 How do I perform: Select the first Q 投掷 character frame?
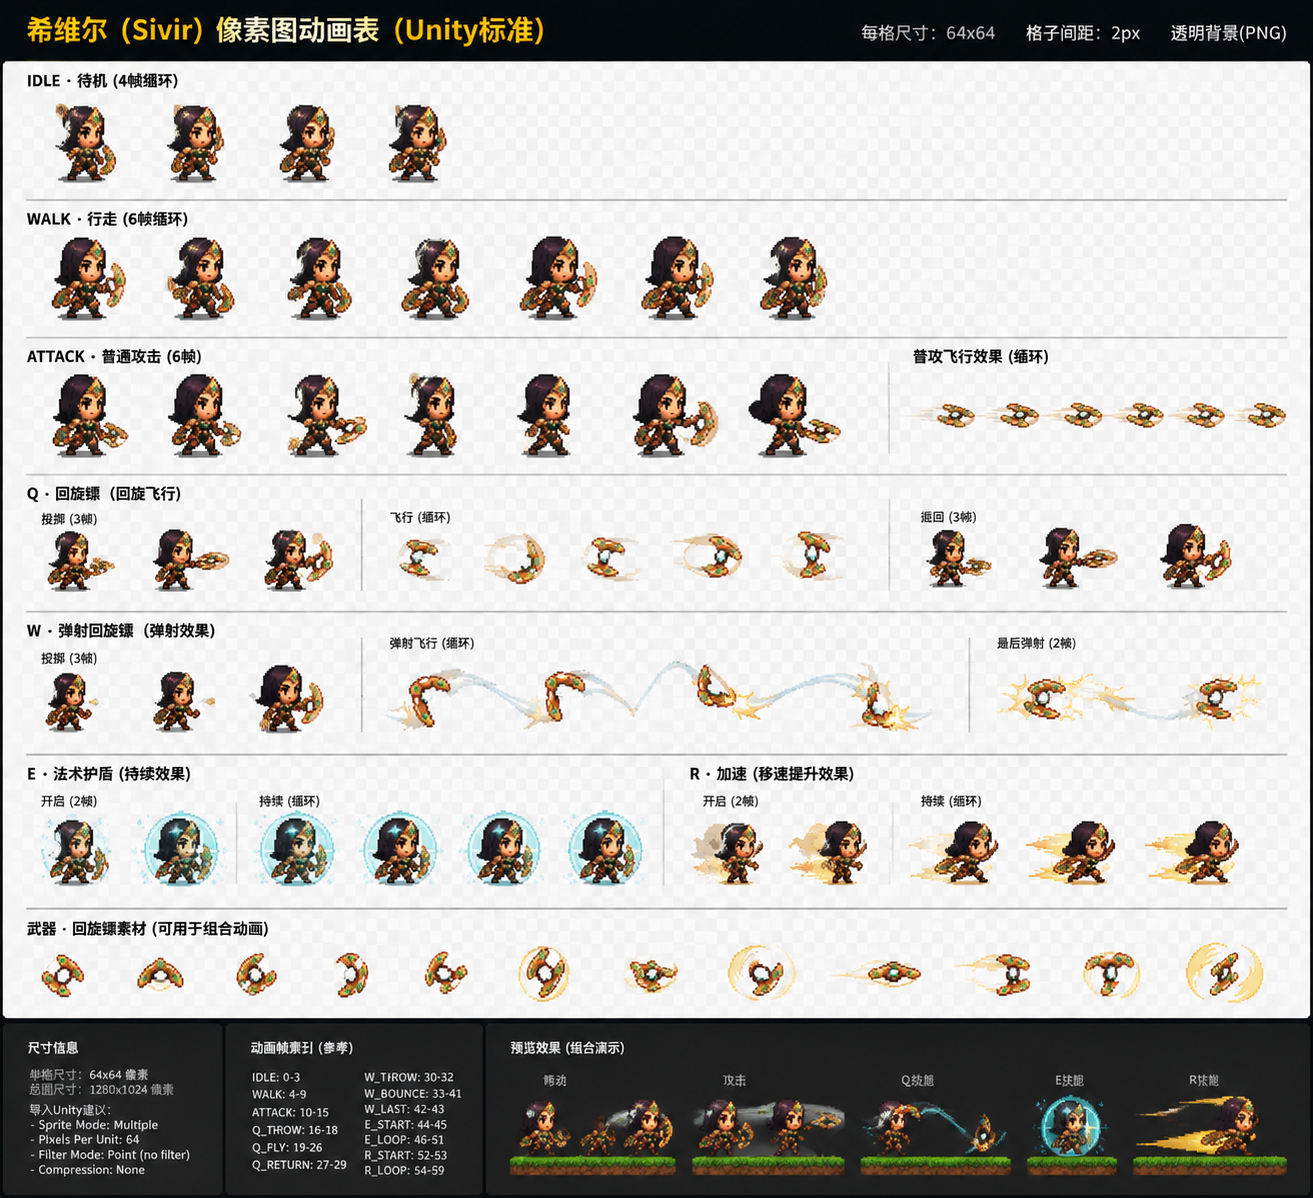click(x=78, y=560)
